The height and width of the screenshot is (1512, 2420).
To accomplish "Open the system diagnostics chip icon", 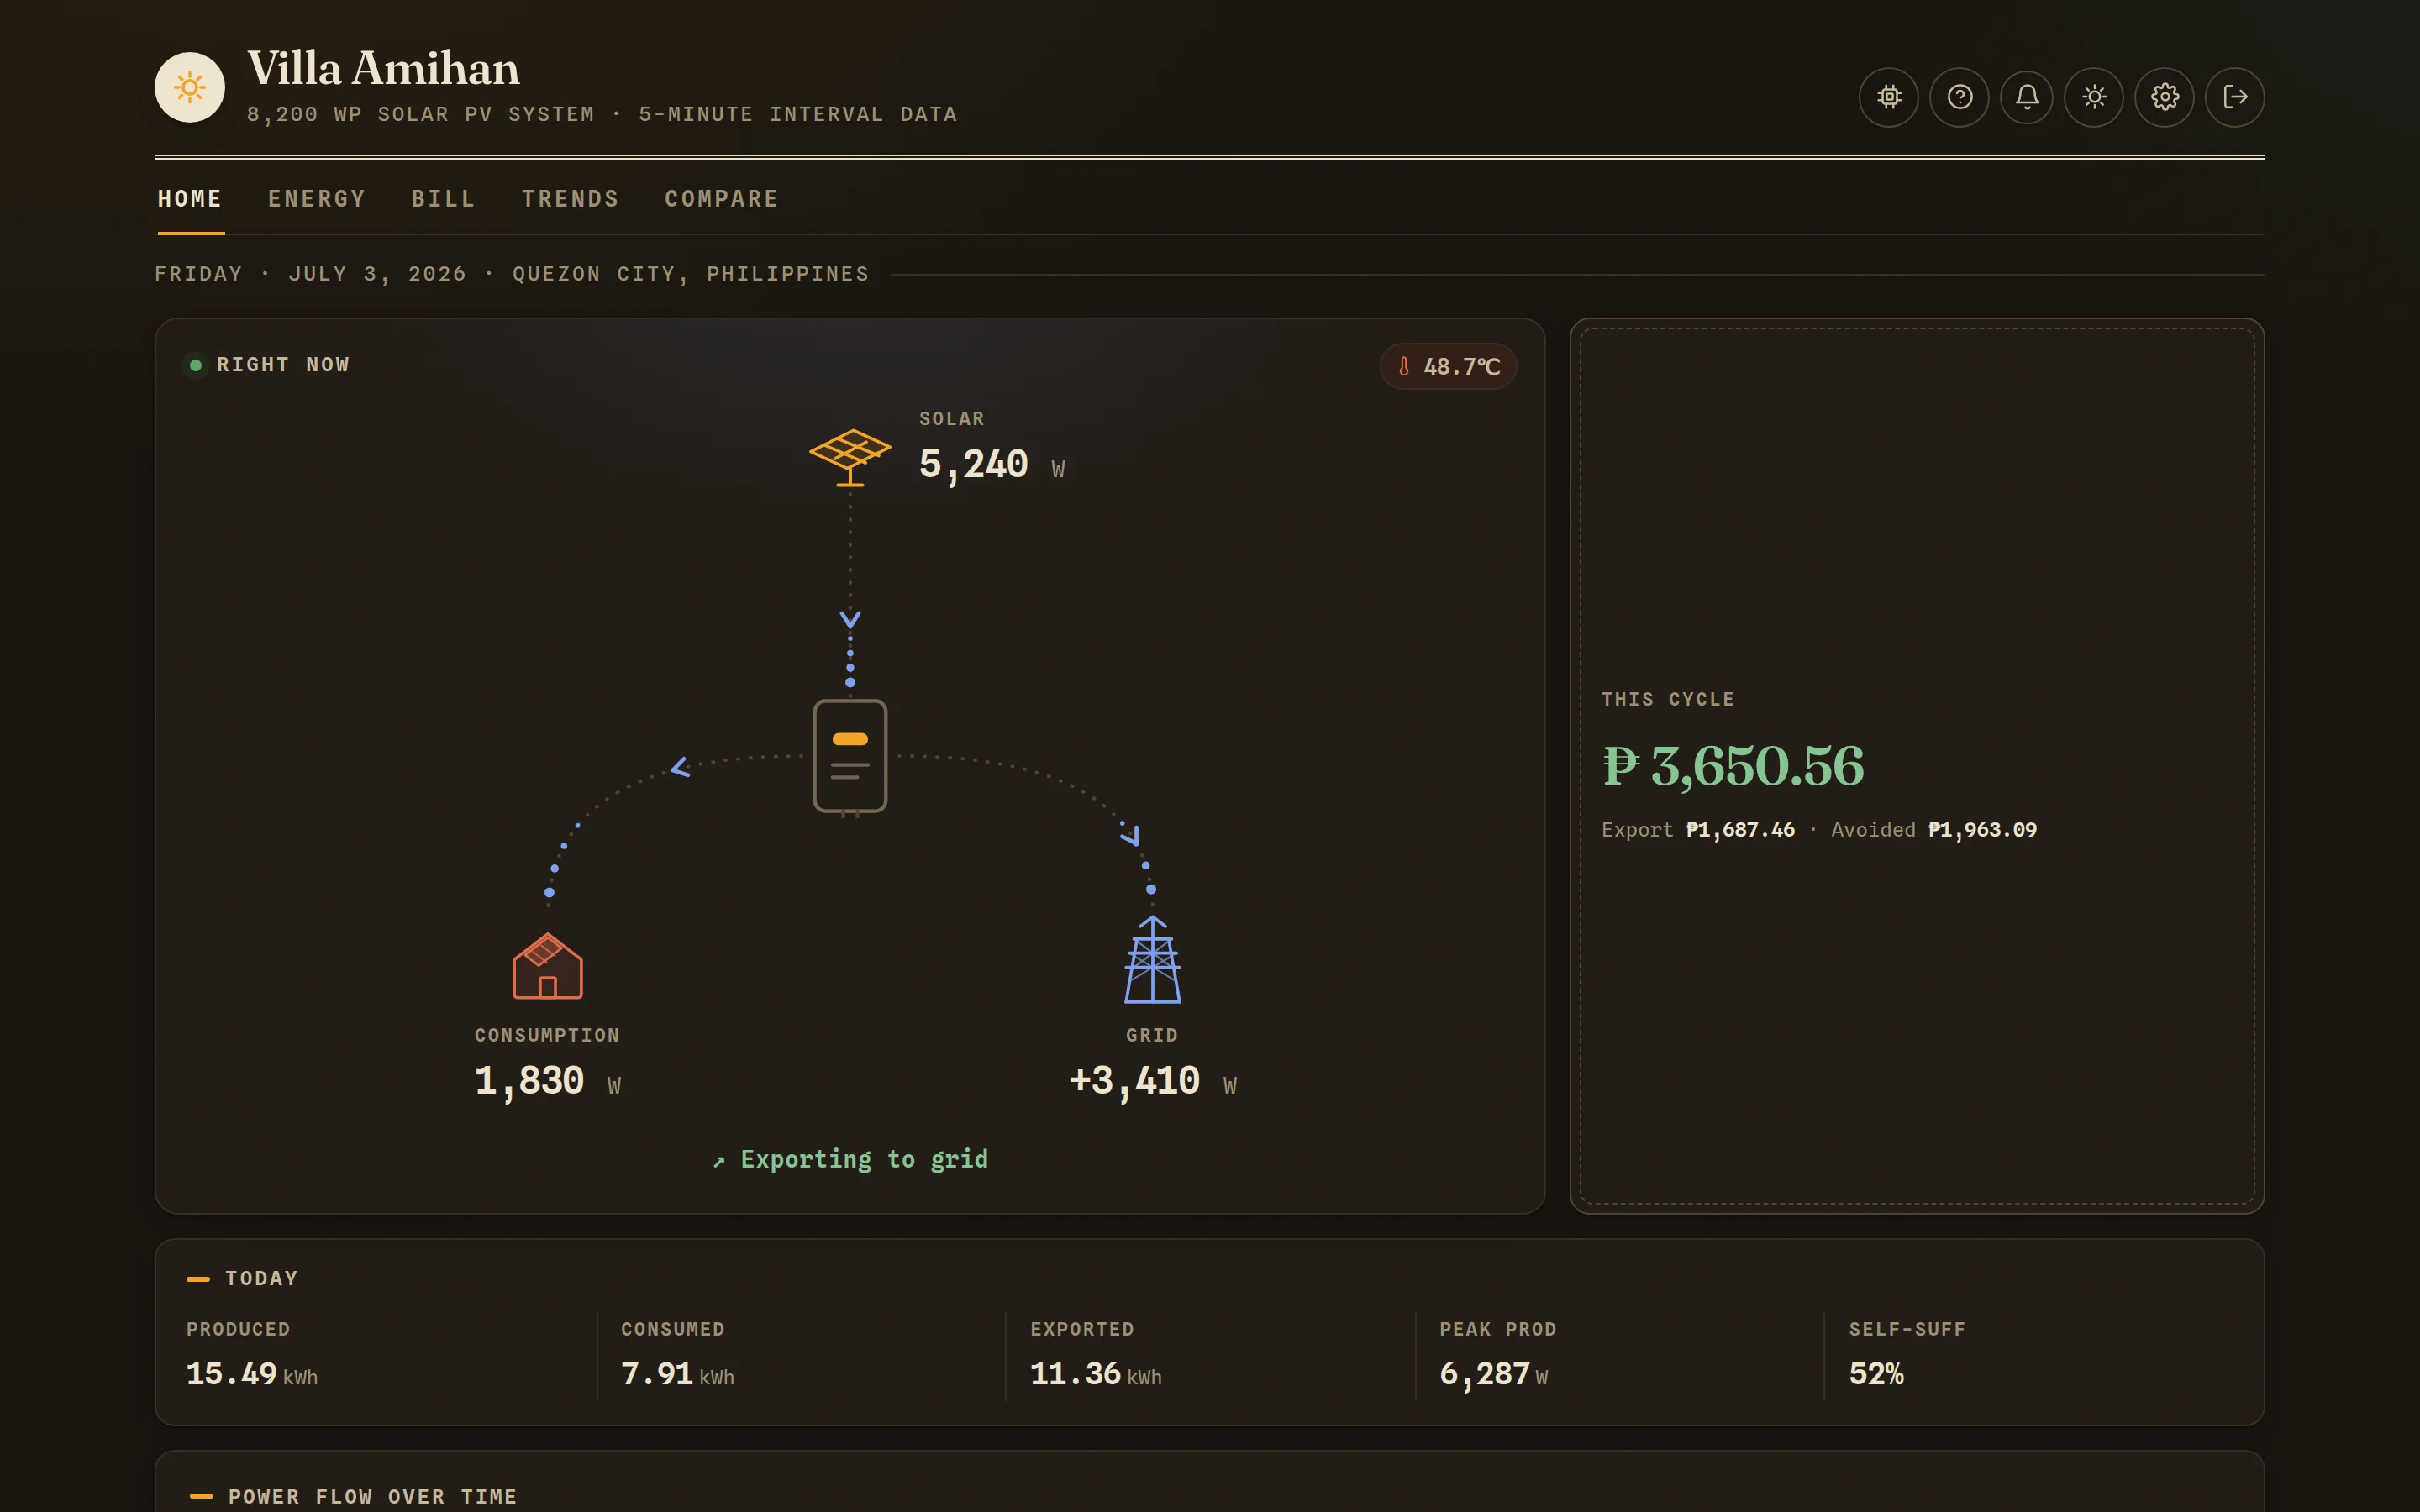I will [x=1888, y=97].
